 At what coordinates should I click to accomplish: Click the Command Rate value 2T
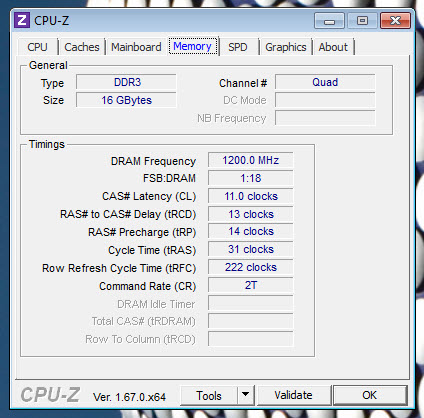[251, 285]
